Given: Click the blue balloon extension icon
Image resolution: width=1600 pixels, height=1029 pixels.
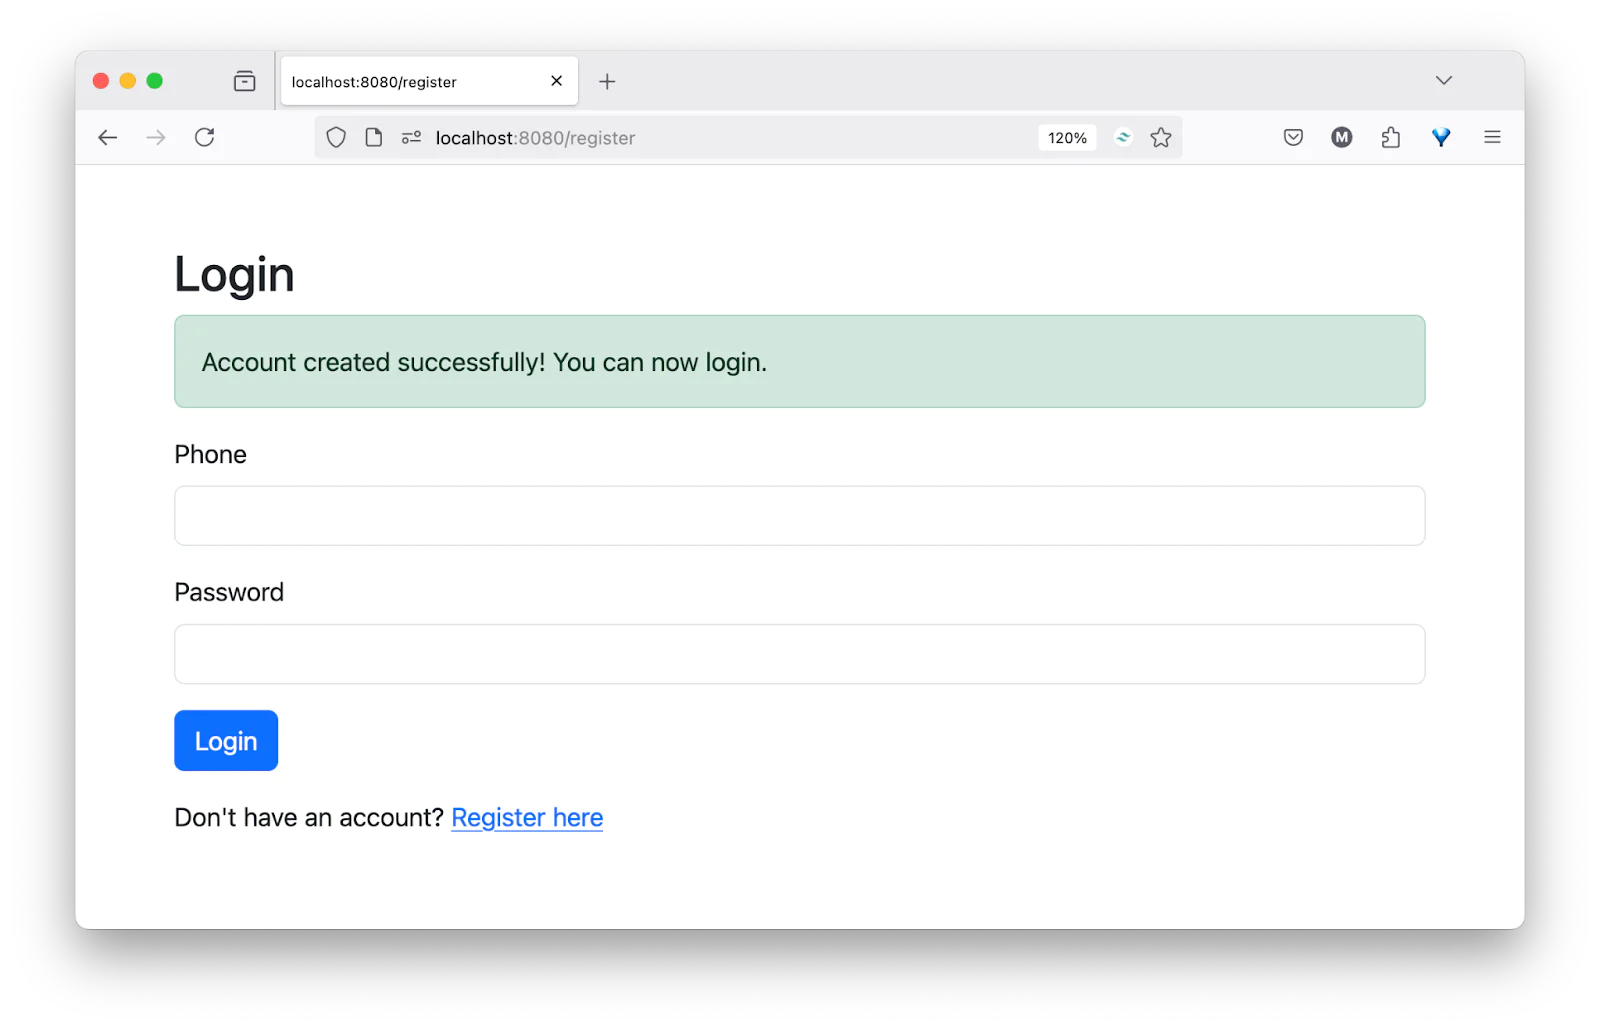Looking at the screenshot, I should (1441, 137).
